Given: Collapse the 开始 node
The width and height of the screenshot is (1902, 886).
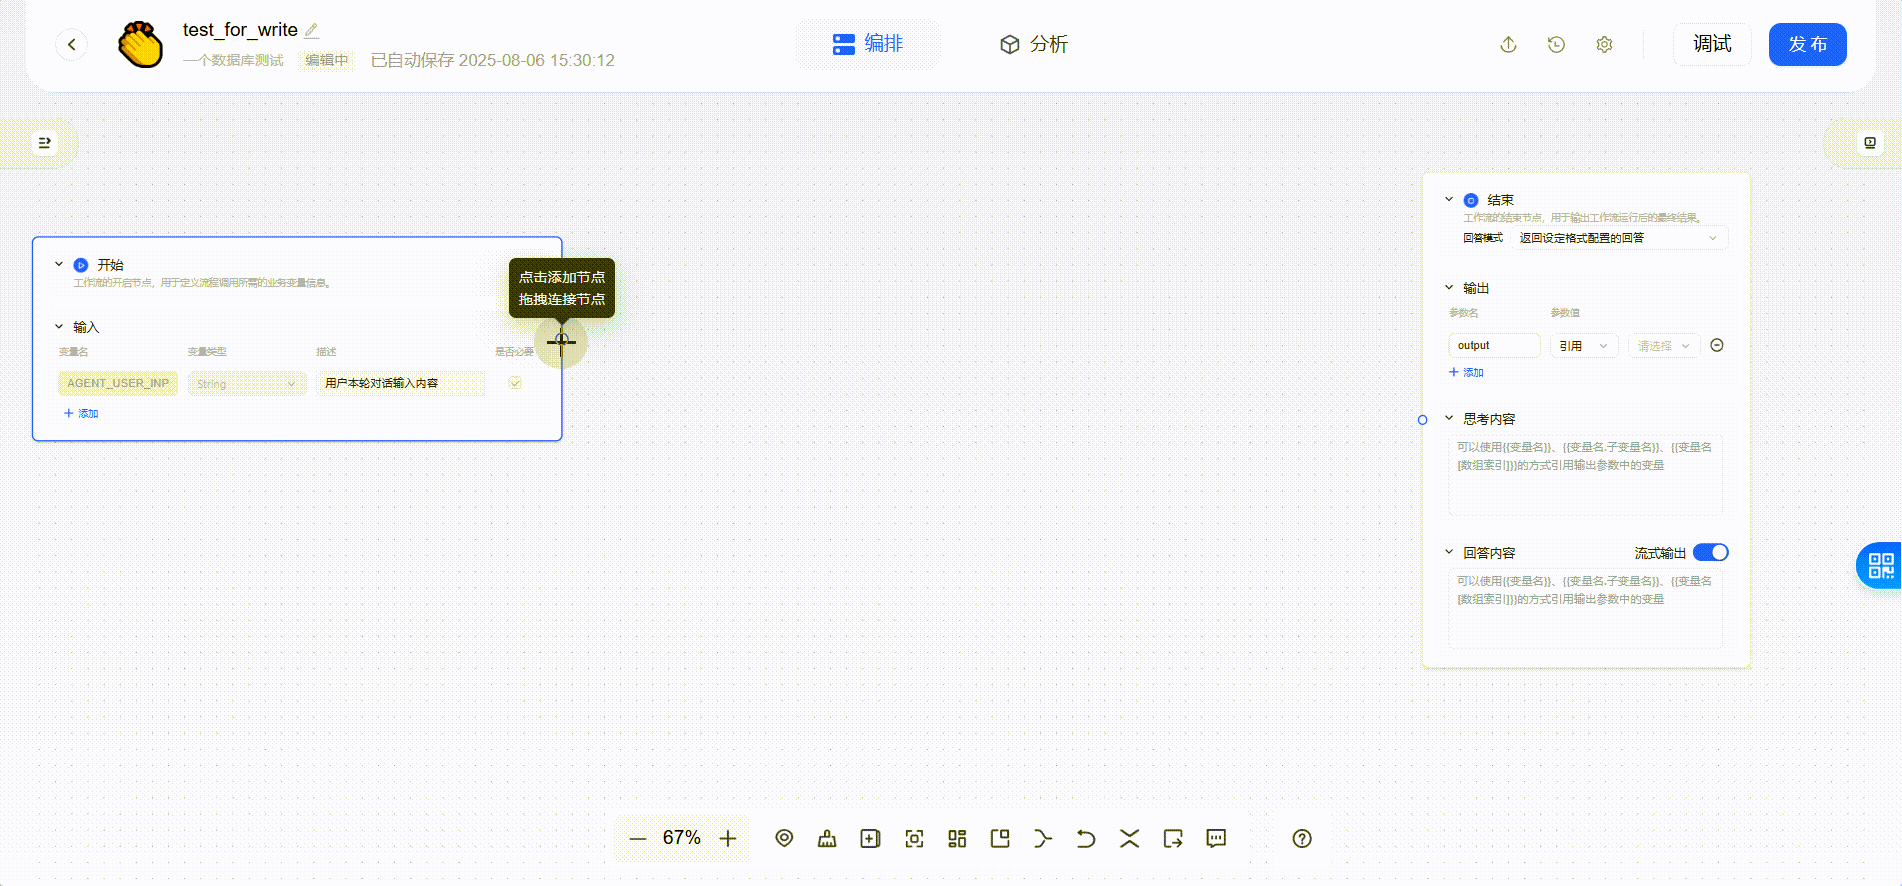Looking at the screenshot, I should coord(59,265).
